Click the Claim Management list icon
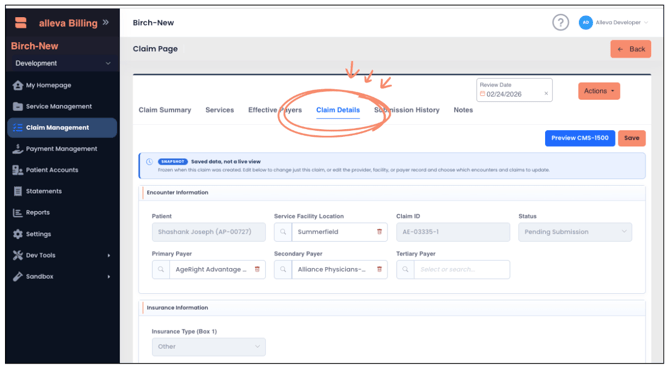 pos(18,128)
